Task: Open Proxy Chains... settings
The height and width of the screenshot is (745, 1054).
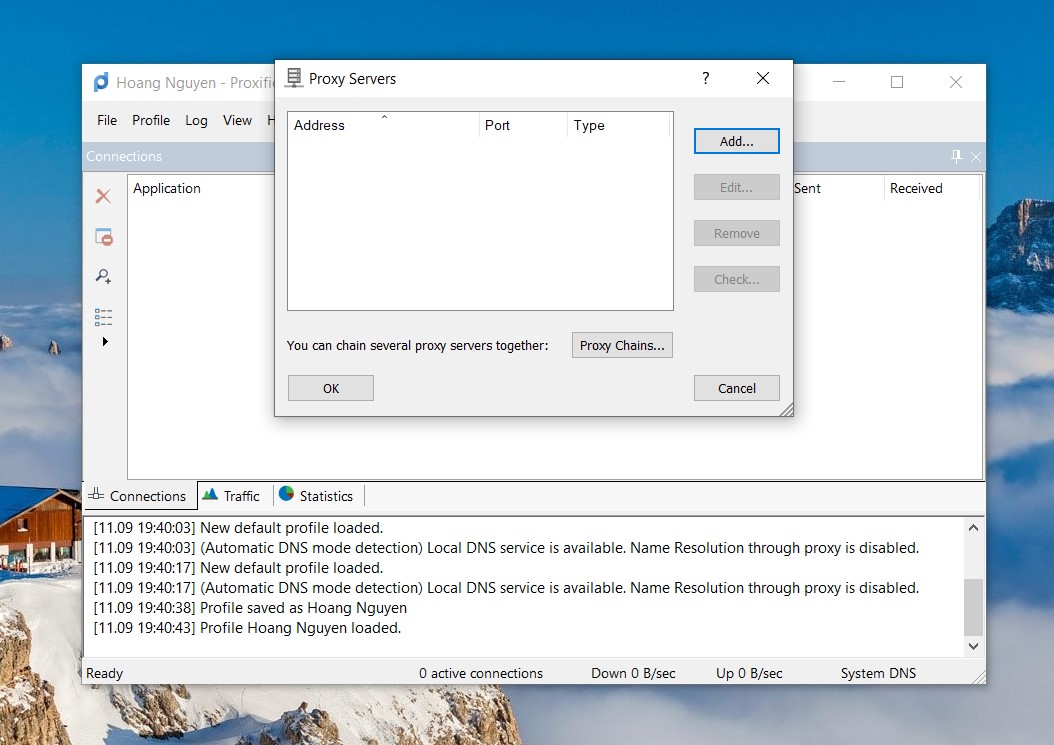Action: (x=622, y=345)
